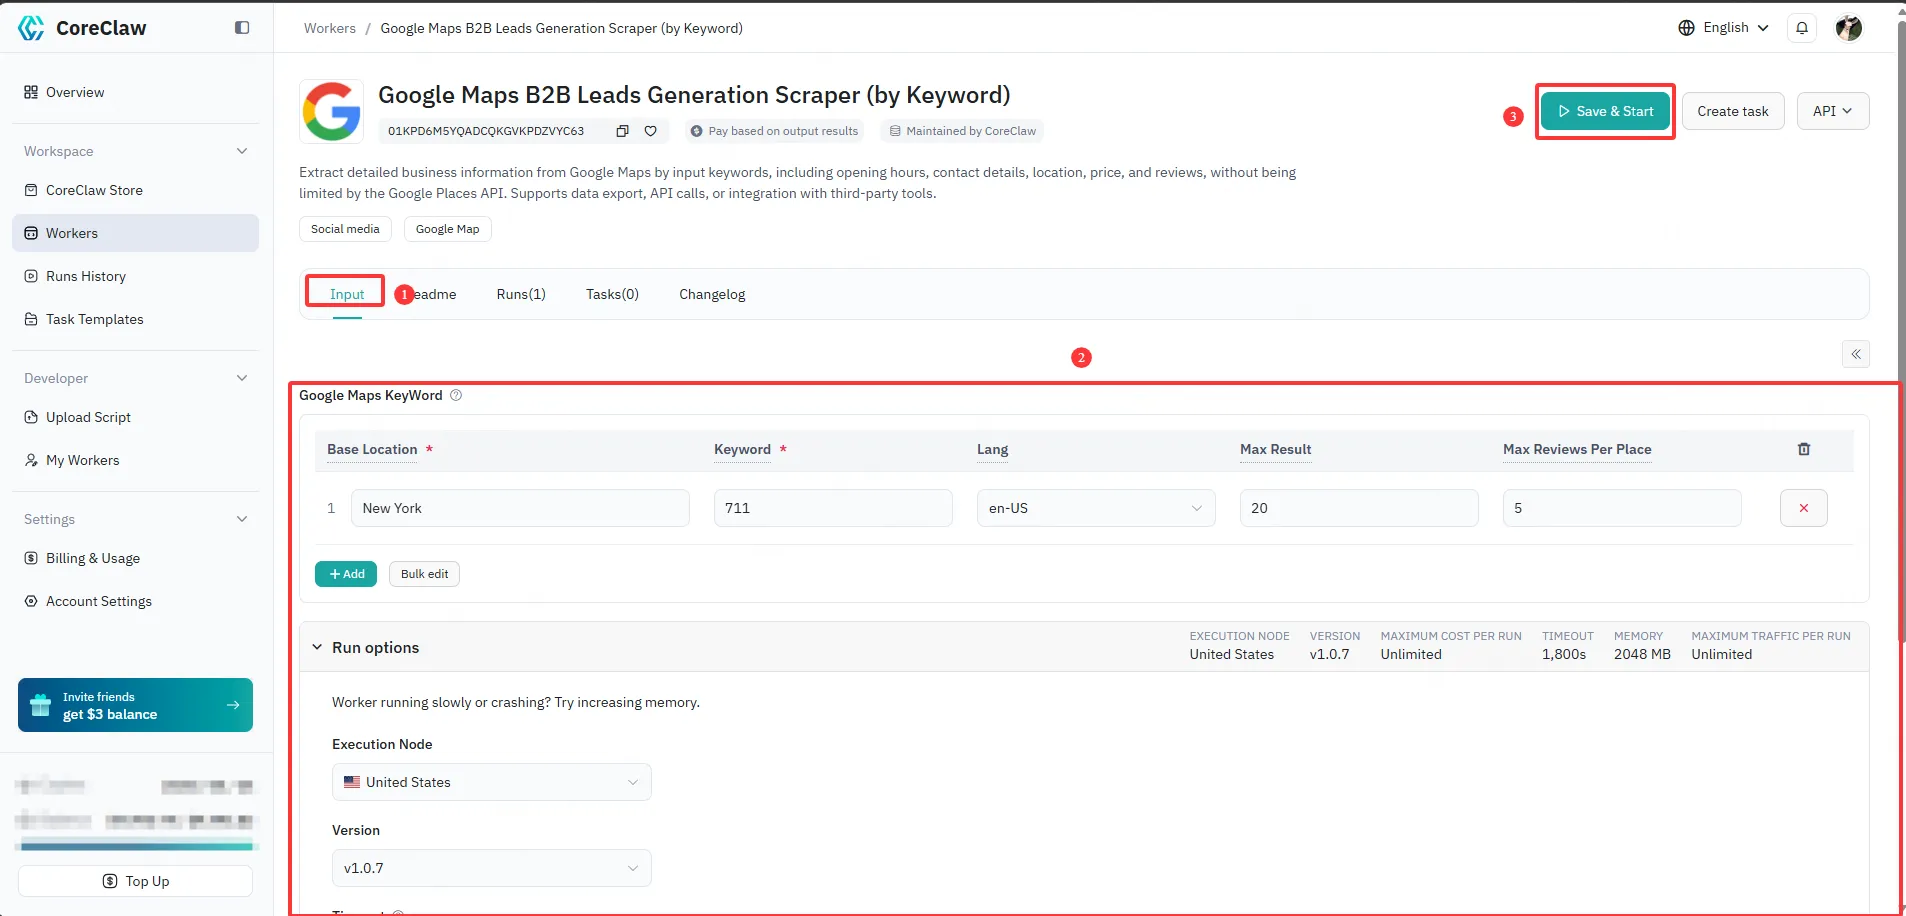The height and width of the screenshot is (916, 1906).
Task: Click the Keyword field containing 711
Action: pyautogui.click(x=833, y=508)
